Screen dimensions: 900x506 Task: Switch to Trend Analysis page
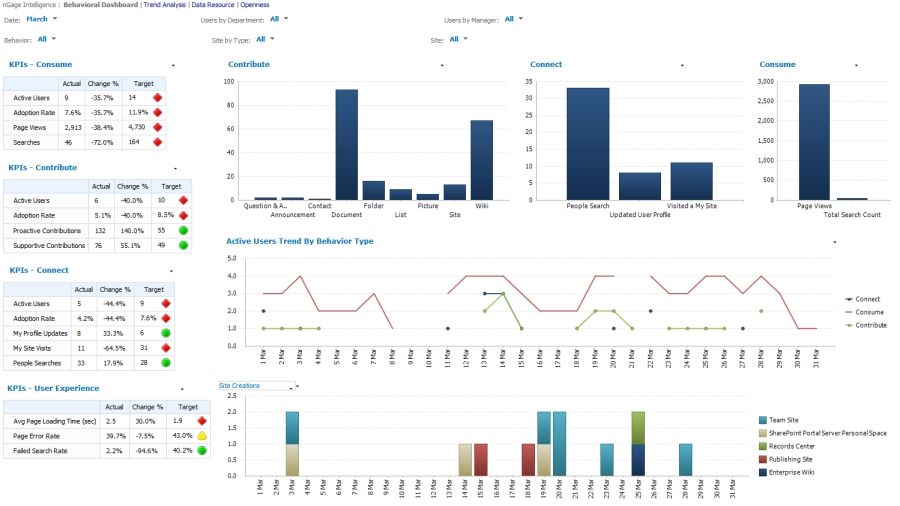coord(164,5)
